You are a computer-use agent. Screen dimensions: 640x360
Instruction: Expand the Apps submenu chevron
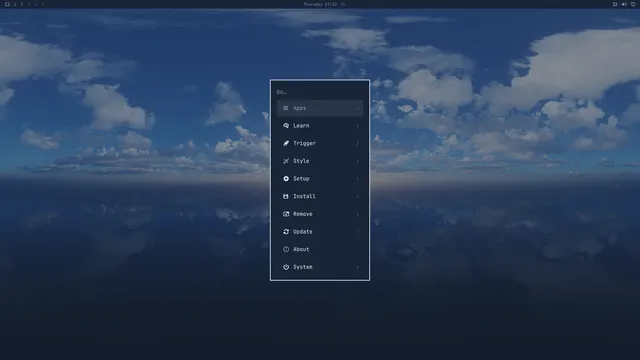tap(358, 108)
